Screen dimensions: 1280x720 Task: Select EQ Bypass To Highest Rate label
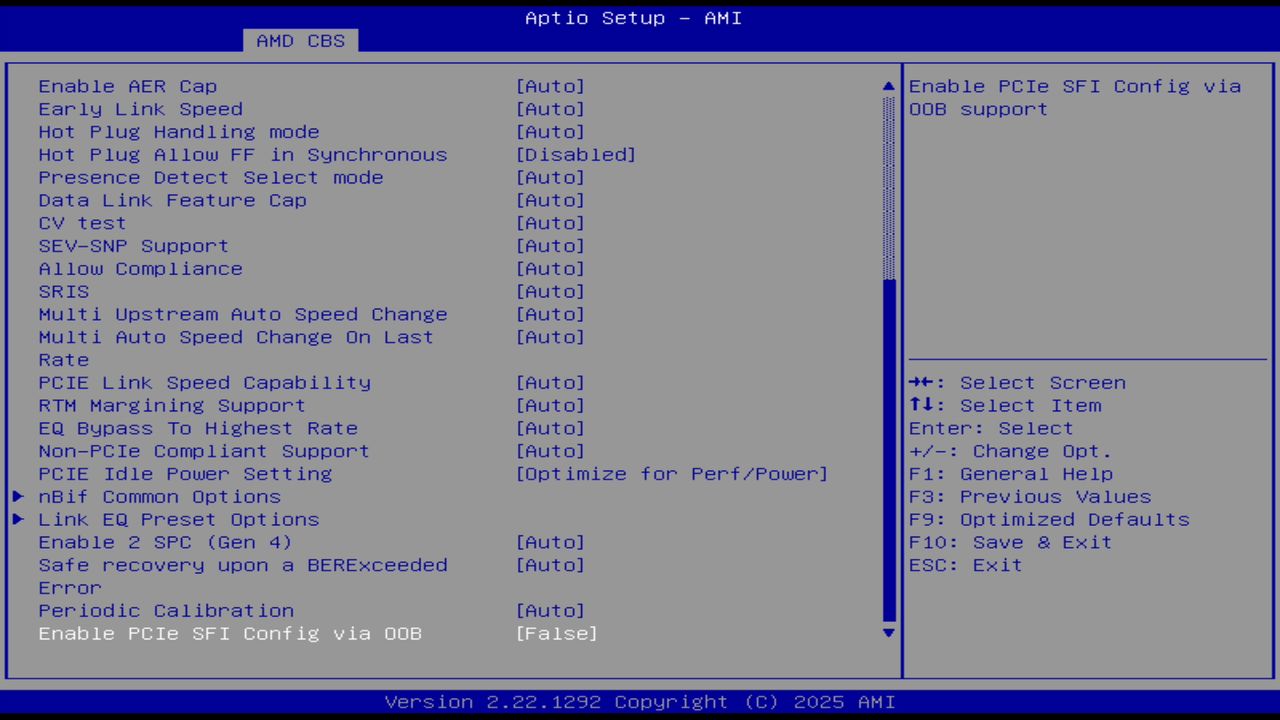[x=198, y=428]
